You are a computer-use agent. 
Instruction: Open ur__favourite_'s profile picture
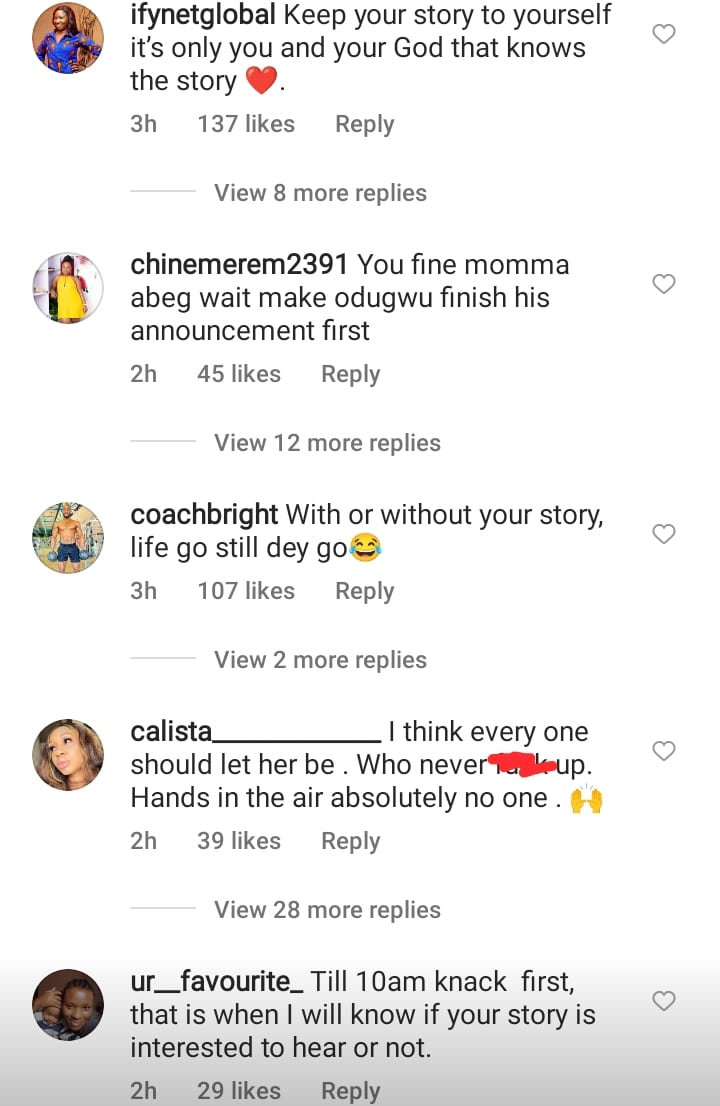[68, 1004]
